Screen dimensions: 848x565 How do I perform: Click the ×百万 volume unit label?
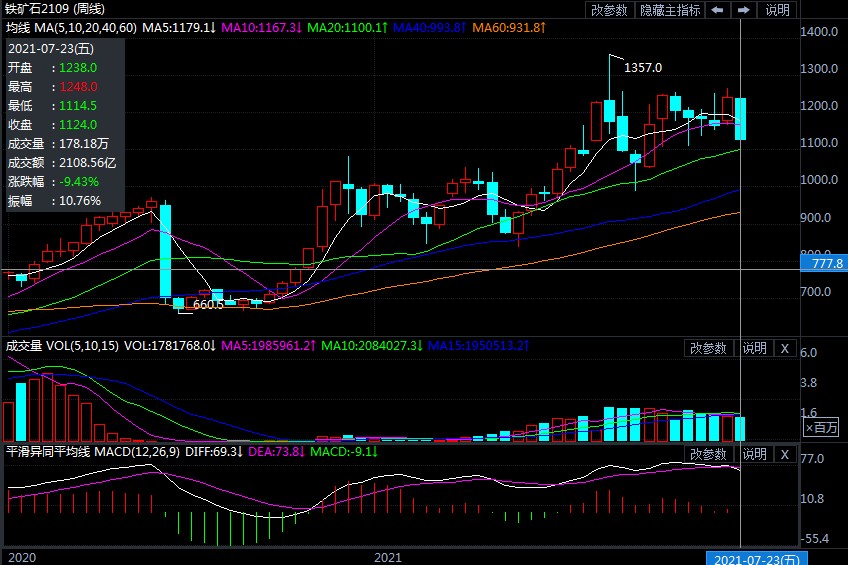point(822,427)
